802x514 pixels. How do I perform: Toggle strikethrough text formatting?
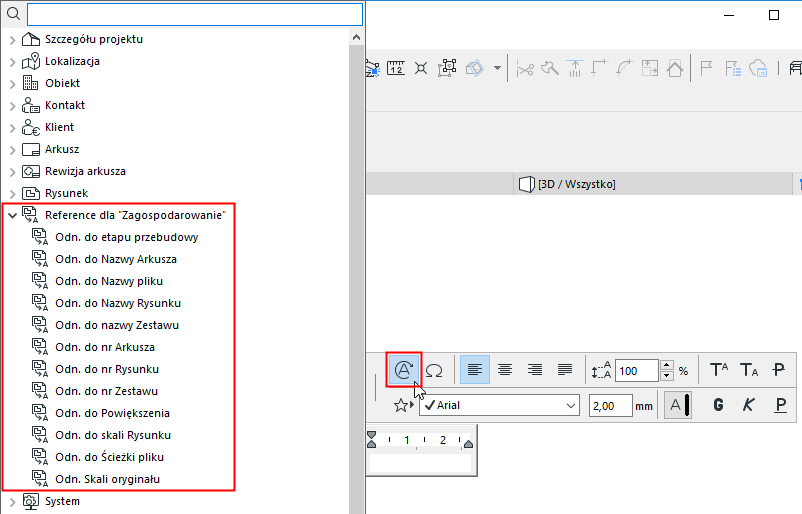tap(778, 369)
